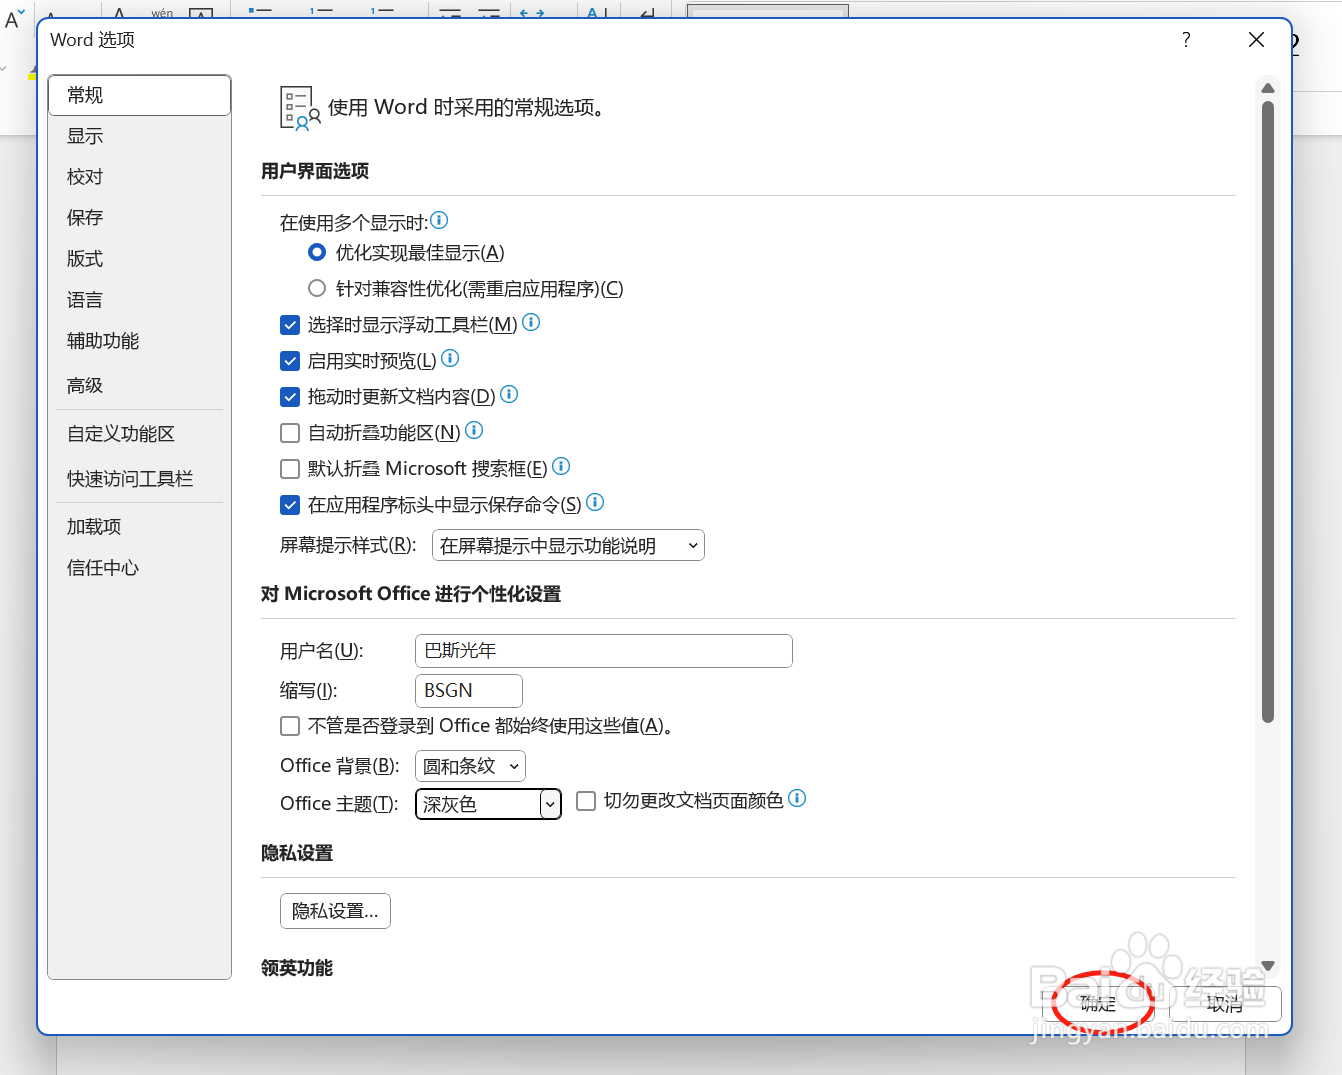Click the 隐私设置... button

point(335,911)
